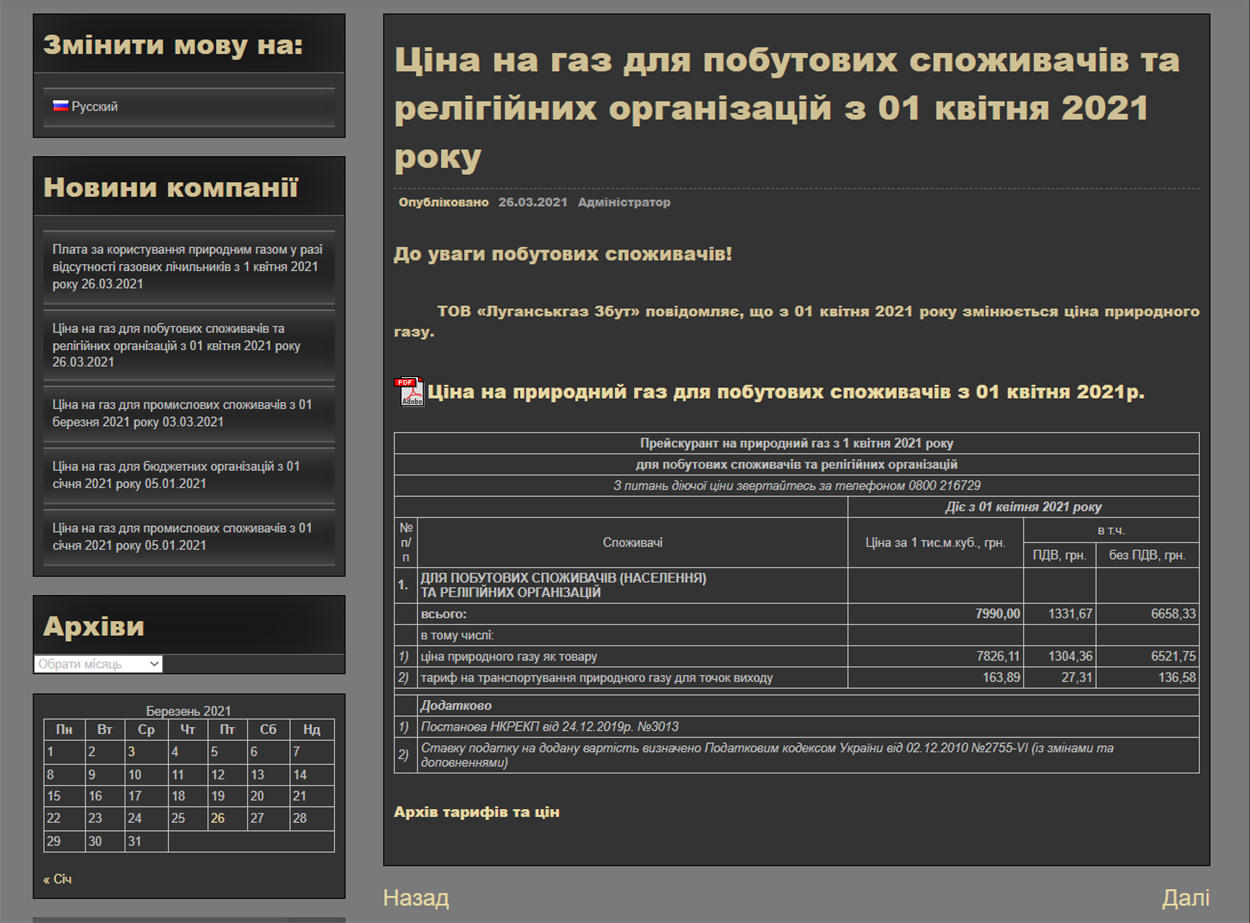Click 'Ціна за 1 тис.м.куб., грн.' header
1250x923 pixels.
click(x=935, y=543)
